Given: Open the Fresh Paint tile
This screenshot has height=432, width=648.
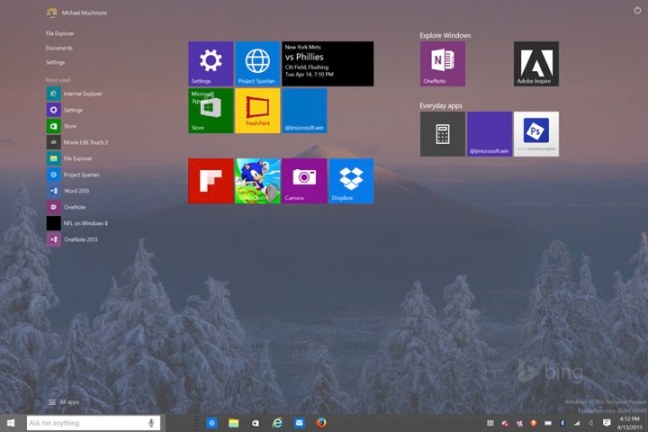Looking at the screenshot, I should pos(257,110).
